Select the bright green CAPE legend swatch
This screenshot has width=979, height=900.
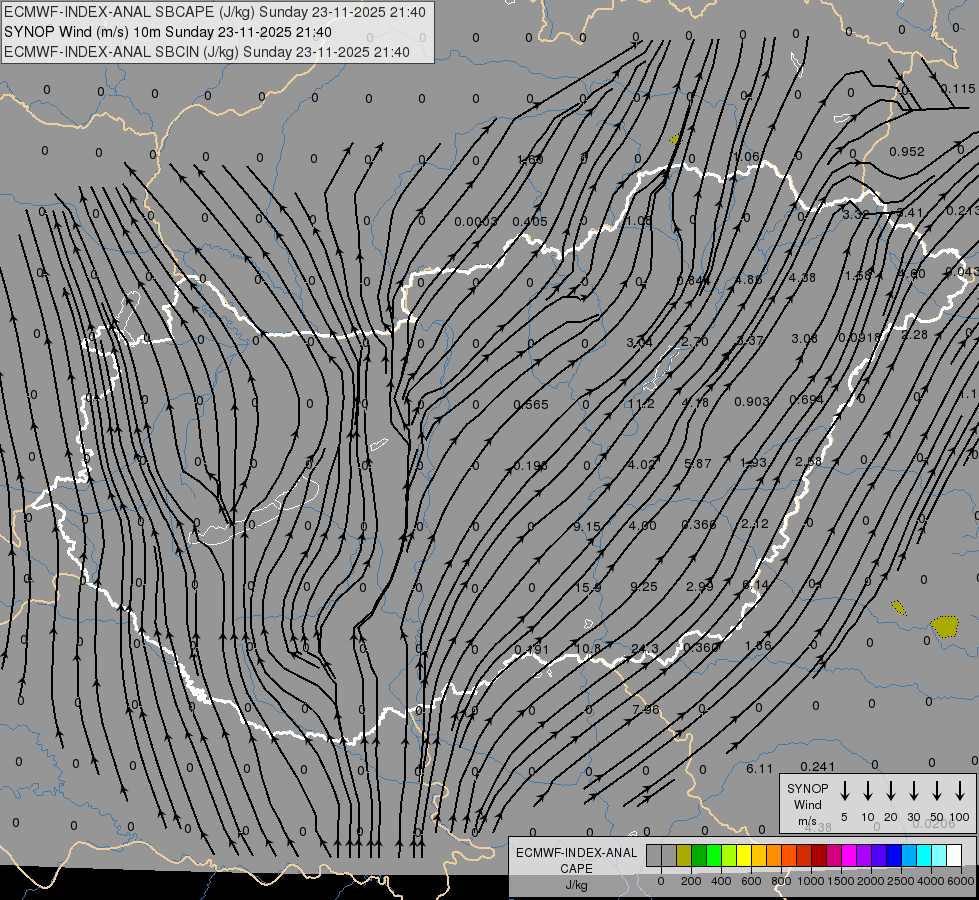(x=714, y=856)
